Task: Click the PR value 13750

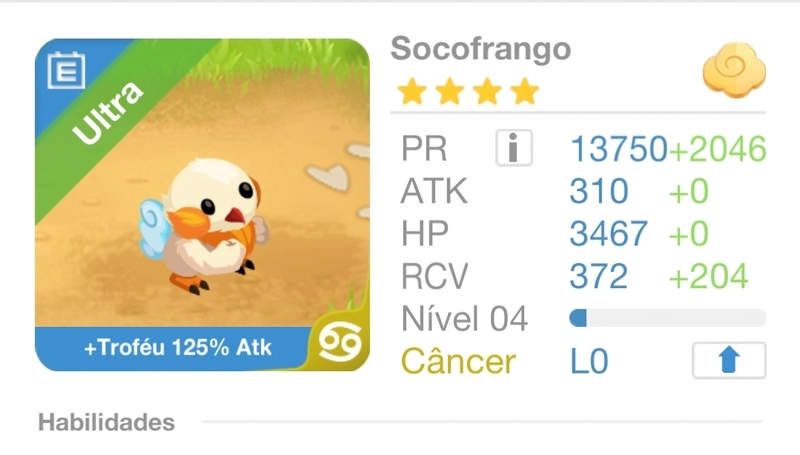Action: pyautogui.click(x=618, y=149)
